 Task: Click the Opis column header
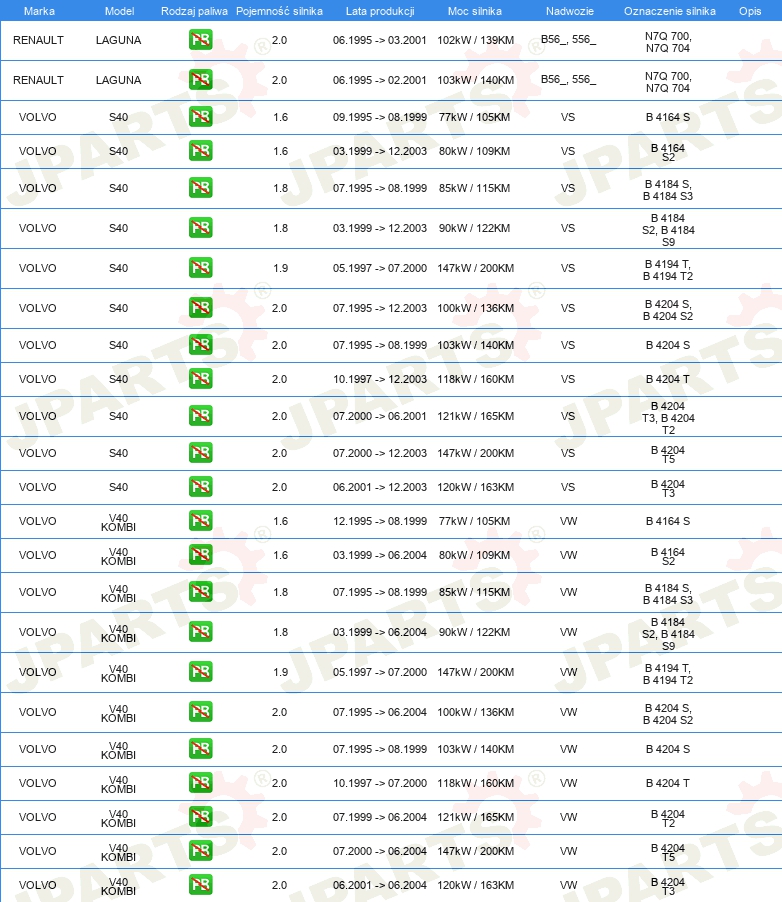coord(750,11)
